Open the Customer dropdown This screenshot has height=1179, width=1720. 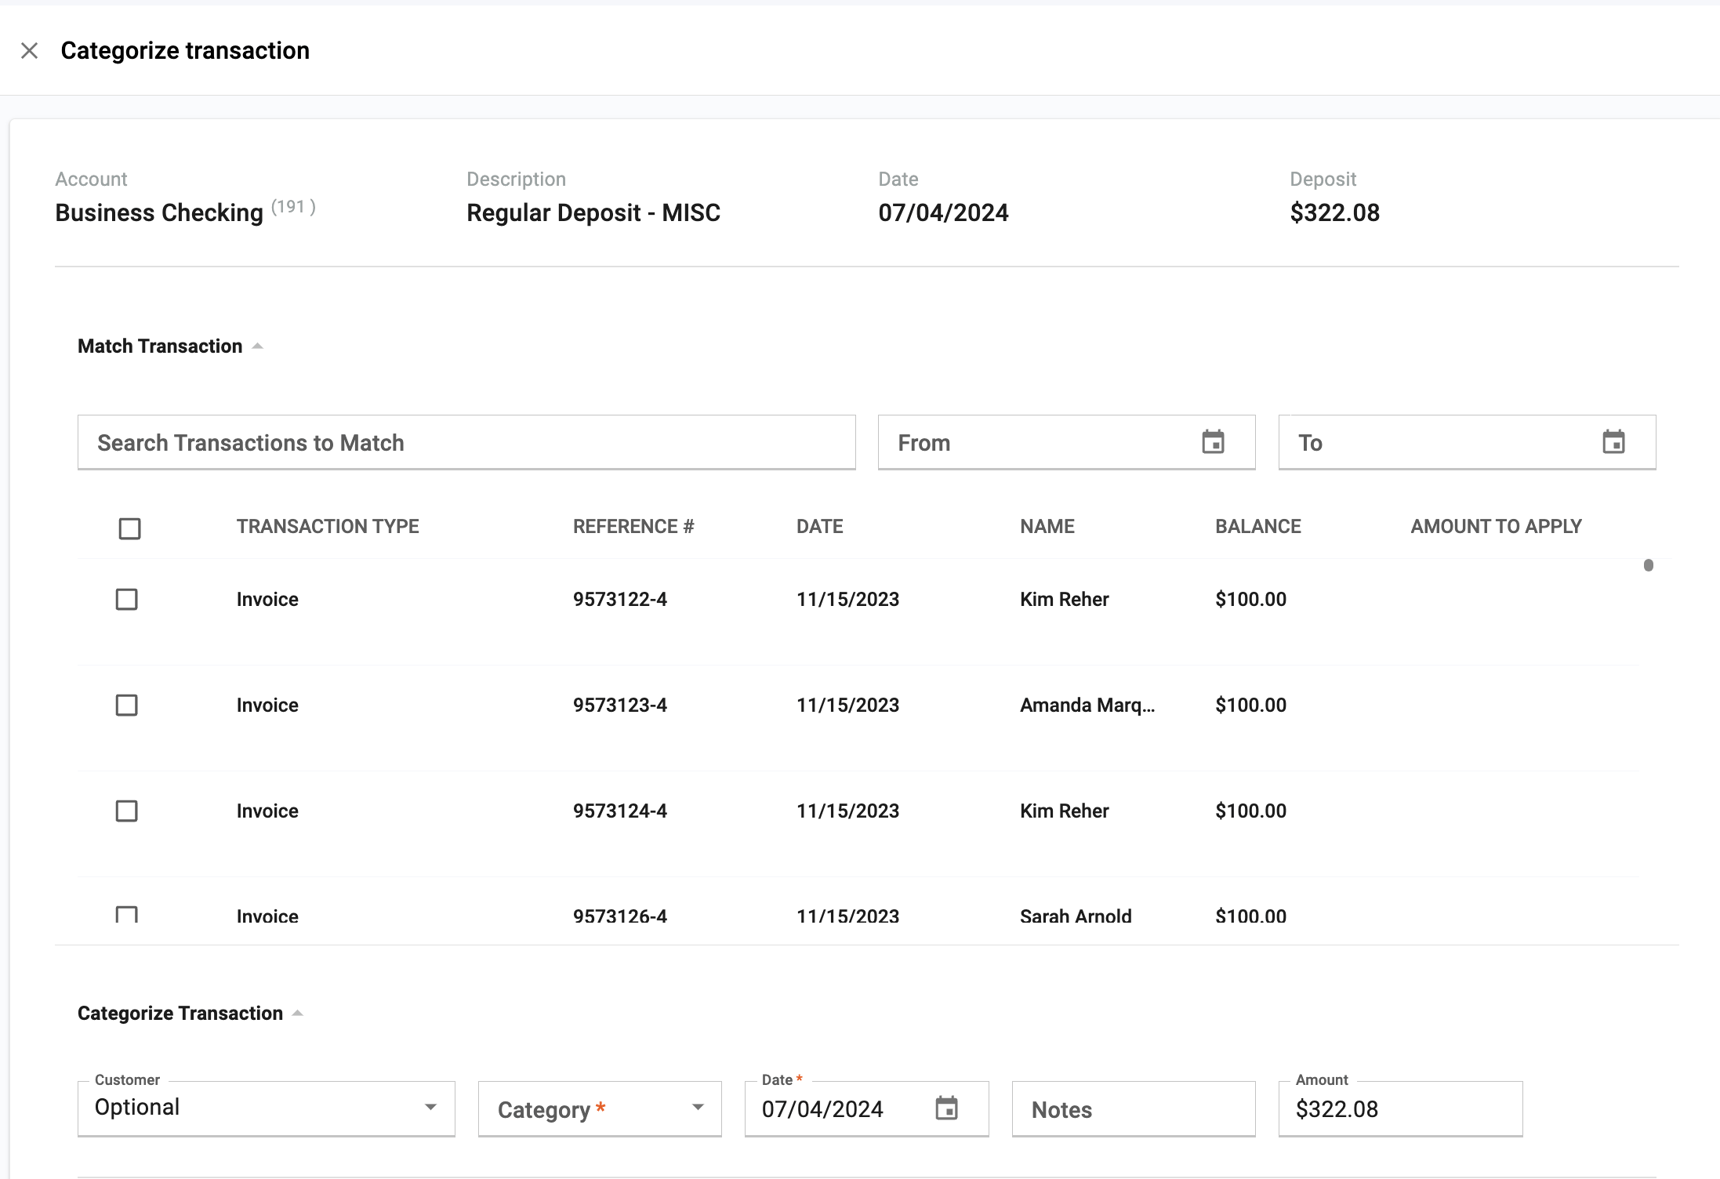click(x=431, y=1107)
